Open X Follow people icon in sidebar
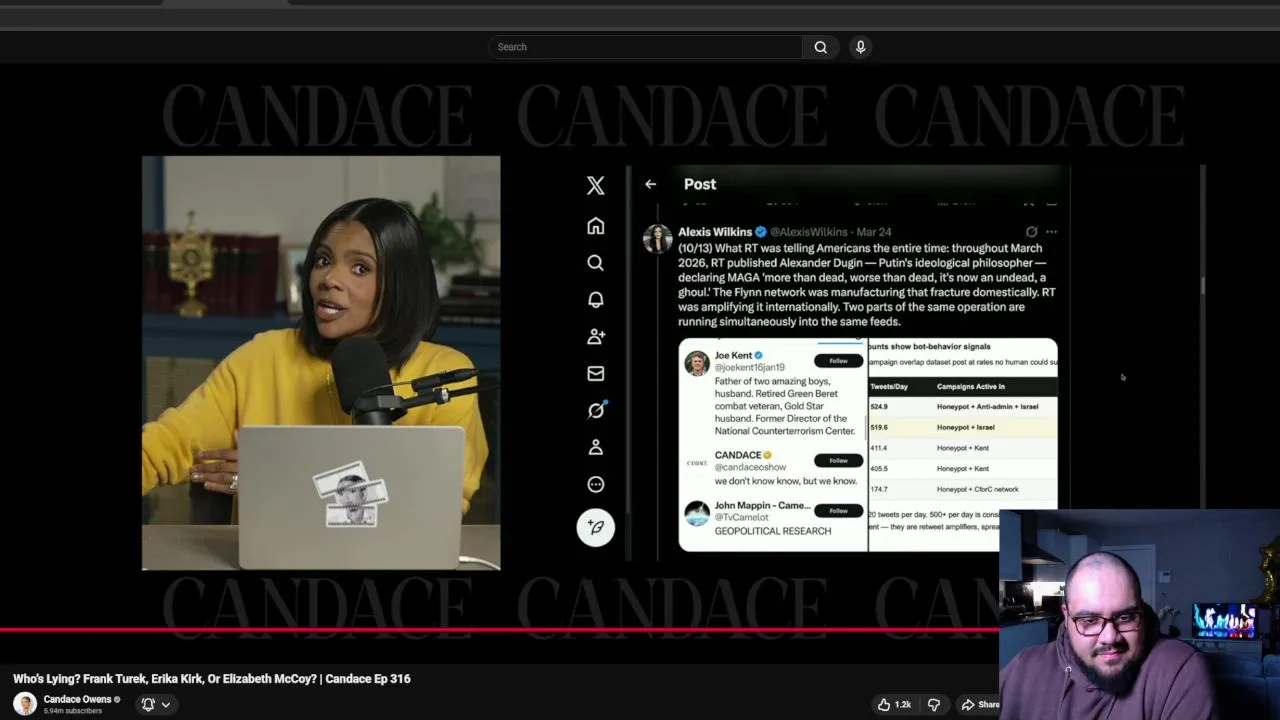1280x720 pixels. click(596, 337)
